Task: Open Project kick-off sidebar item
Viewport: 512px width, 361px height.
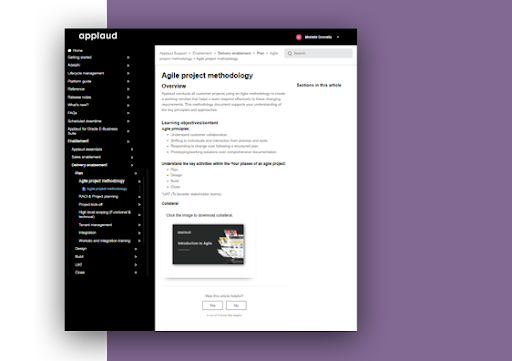Action: click(x=91, y=204)
